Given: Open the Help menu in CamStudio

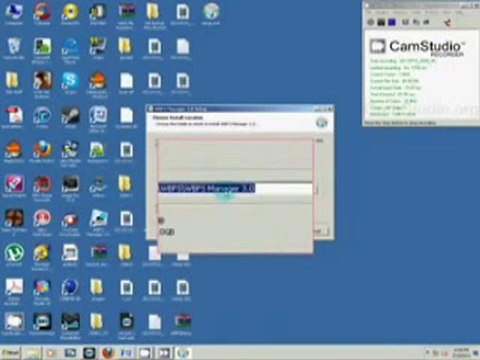Looking at the screenshot, I should coord(459,12).
